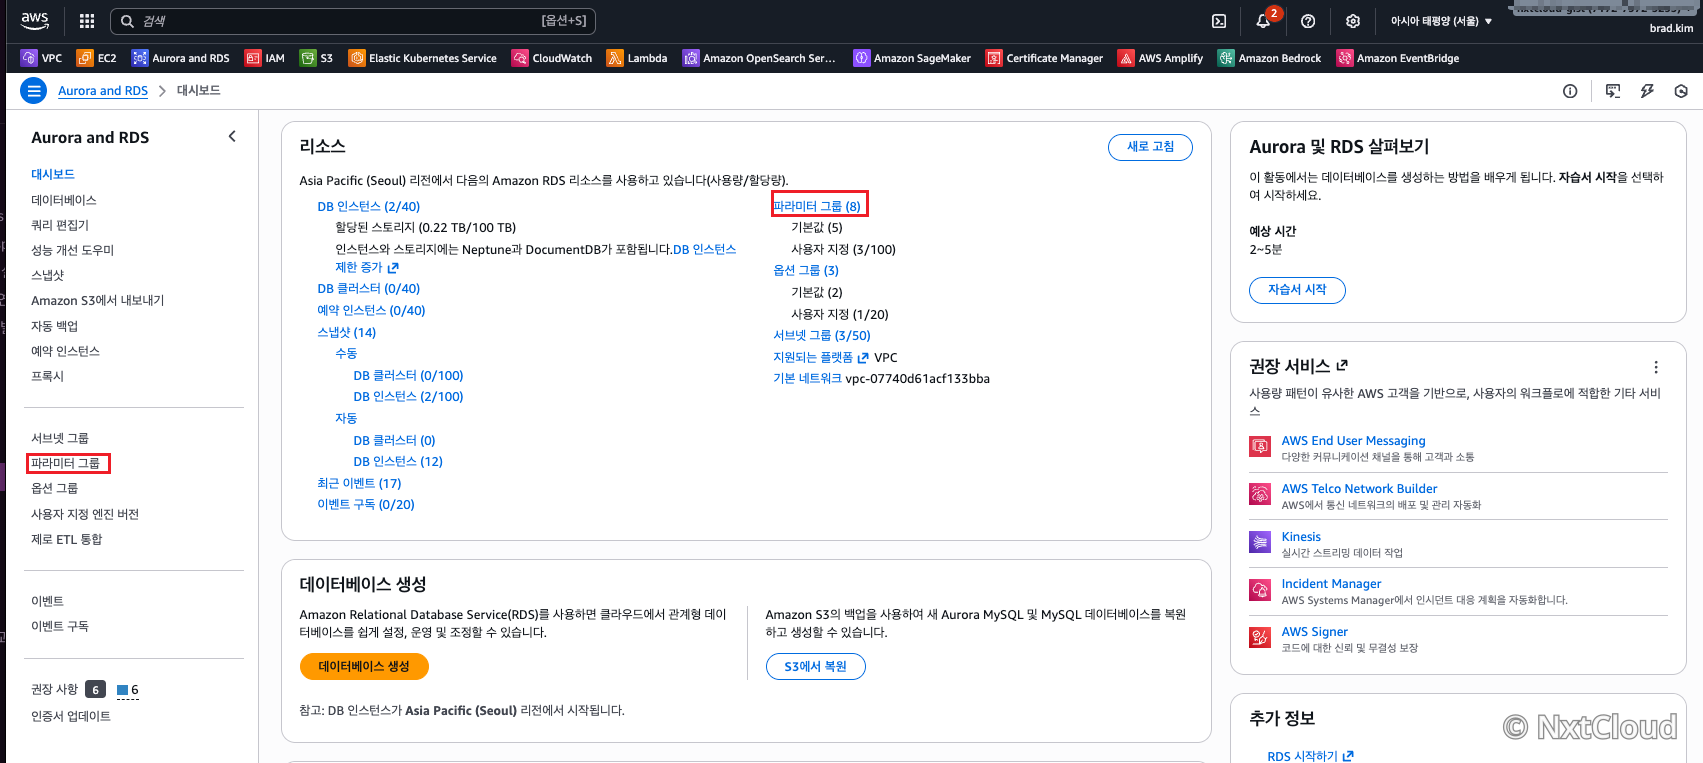This screenshot has width=1703, height=763.
Task: Open 사용자 지정 엔진 버전 in sidebar
Action: pyautogui.click(x=85, y=514)
